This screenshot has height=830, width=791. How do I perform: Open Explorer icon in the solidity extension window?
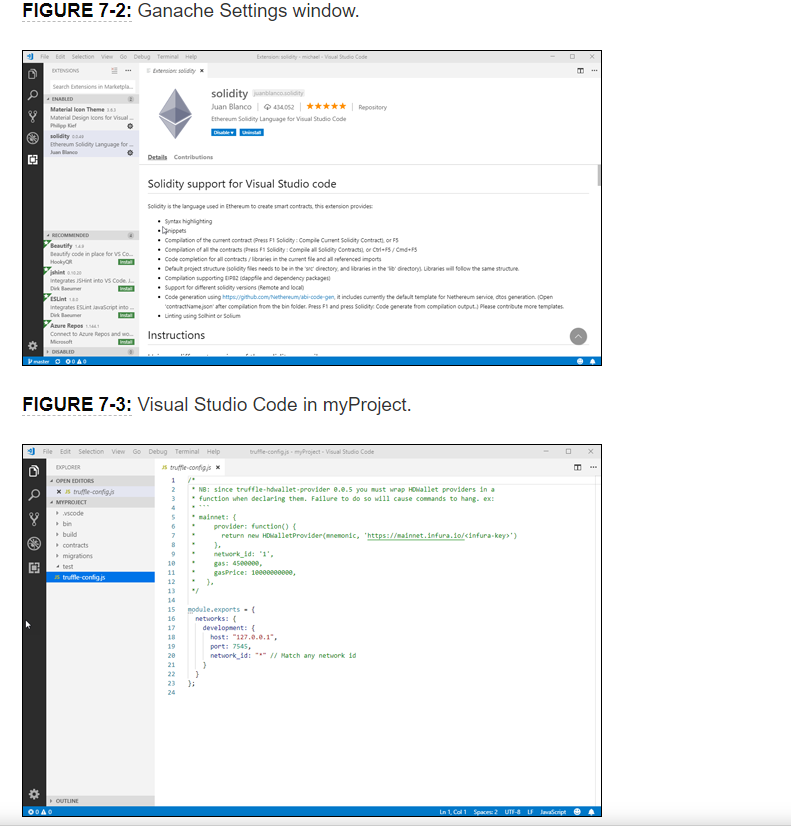coord(33,74)
